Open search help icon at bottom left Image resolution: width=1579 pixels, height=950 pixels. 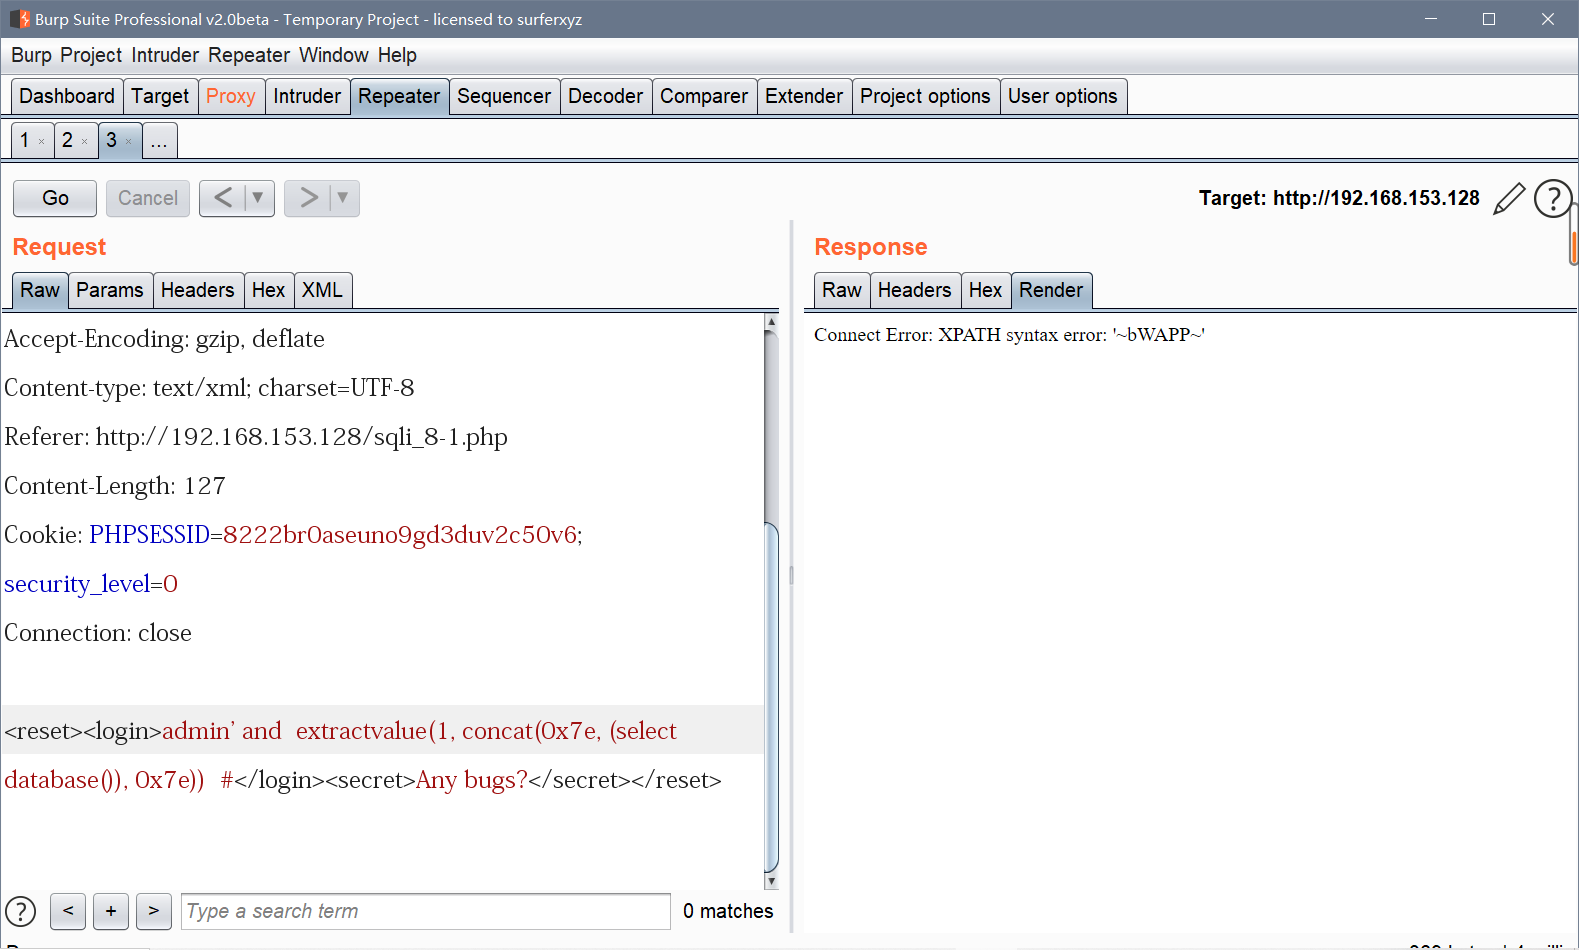click(21, 911)
